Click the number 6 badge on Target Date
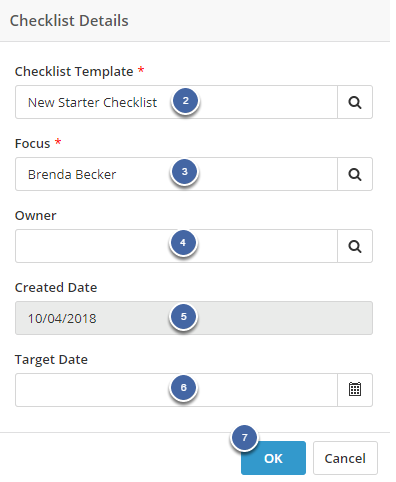This screenshot has width=396, height=482. pyautogui.click(x=183, y=388)
